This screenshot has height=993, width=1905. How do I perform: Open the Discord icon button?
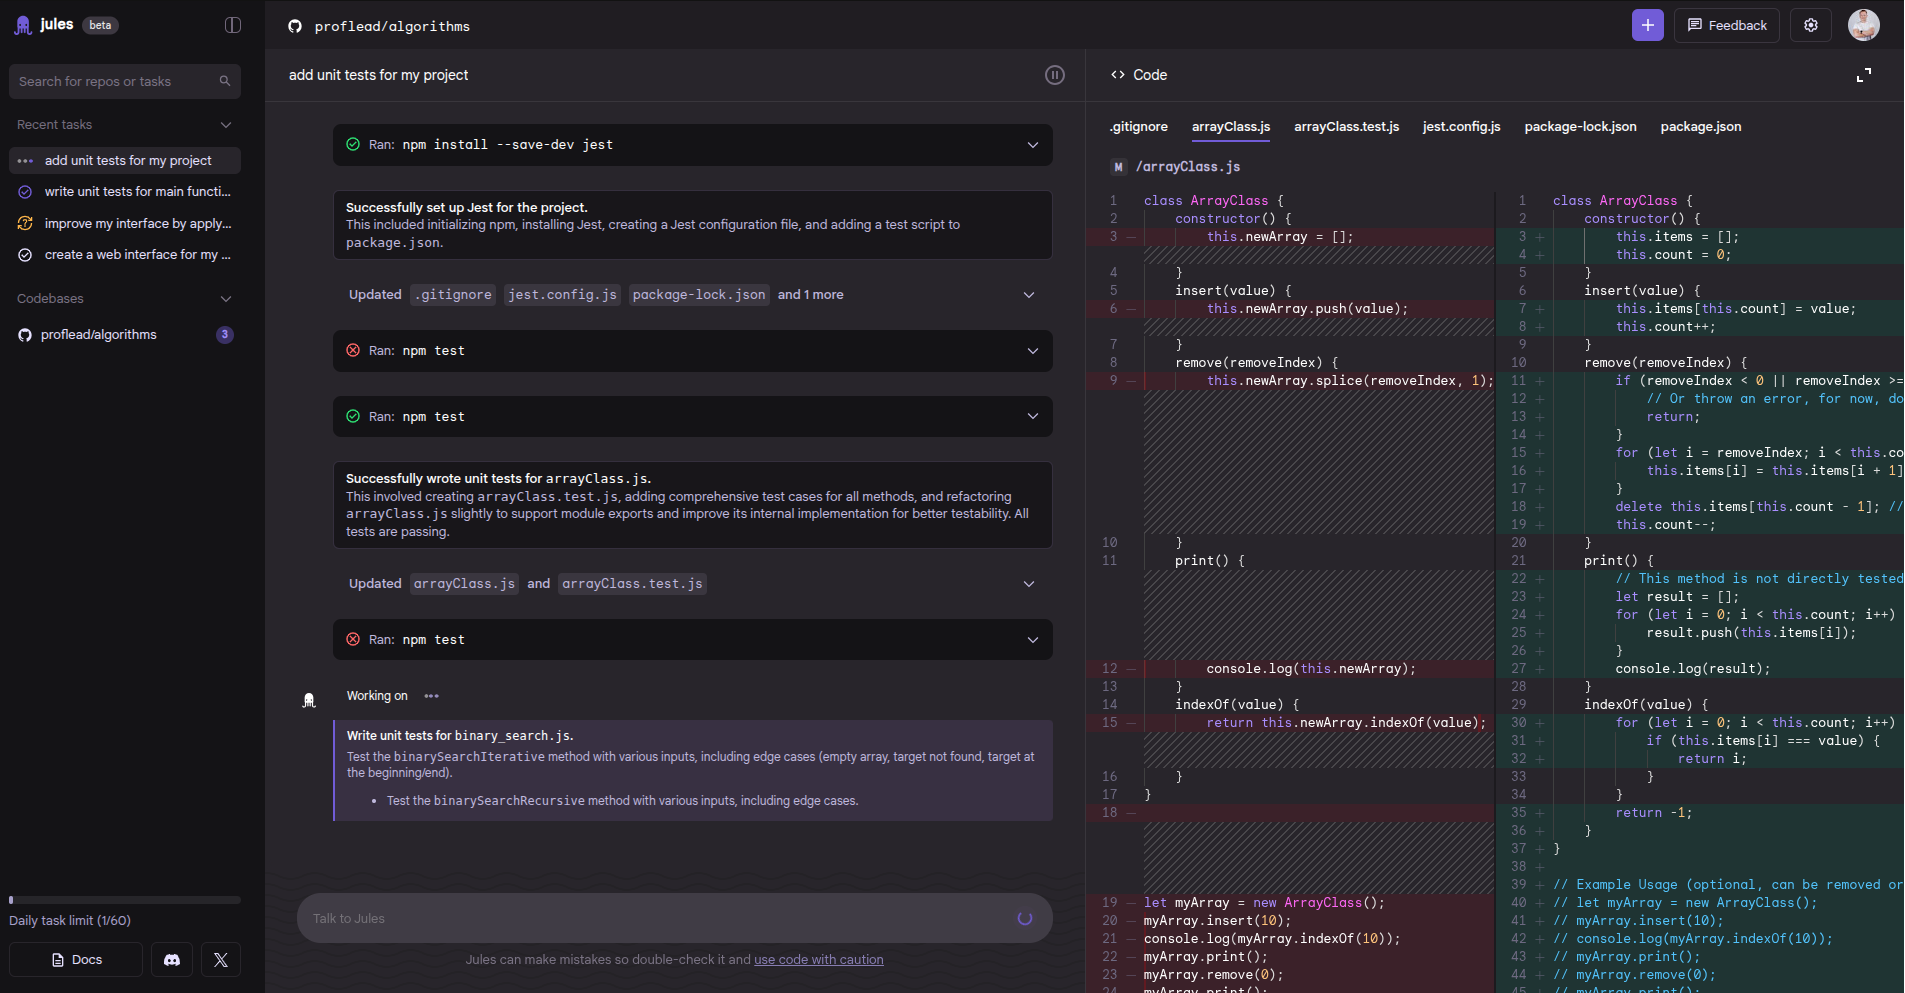click(172, 960)
